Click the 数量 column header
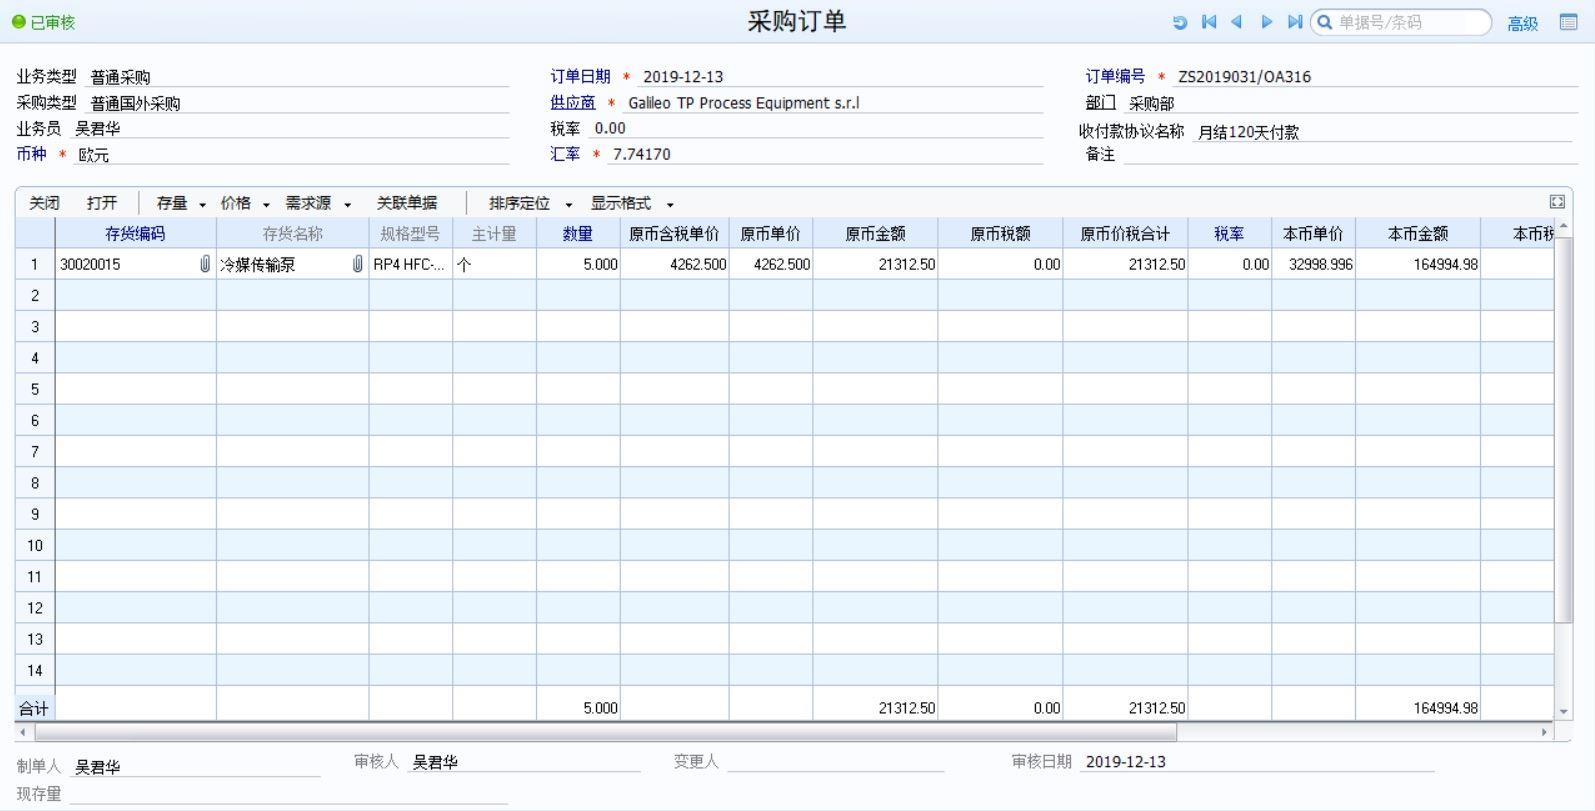 pyautogui.click(x=578, y=234)
